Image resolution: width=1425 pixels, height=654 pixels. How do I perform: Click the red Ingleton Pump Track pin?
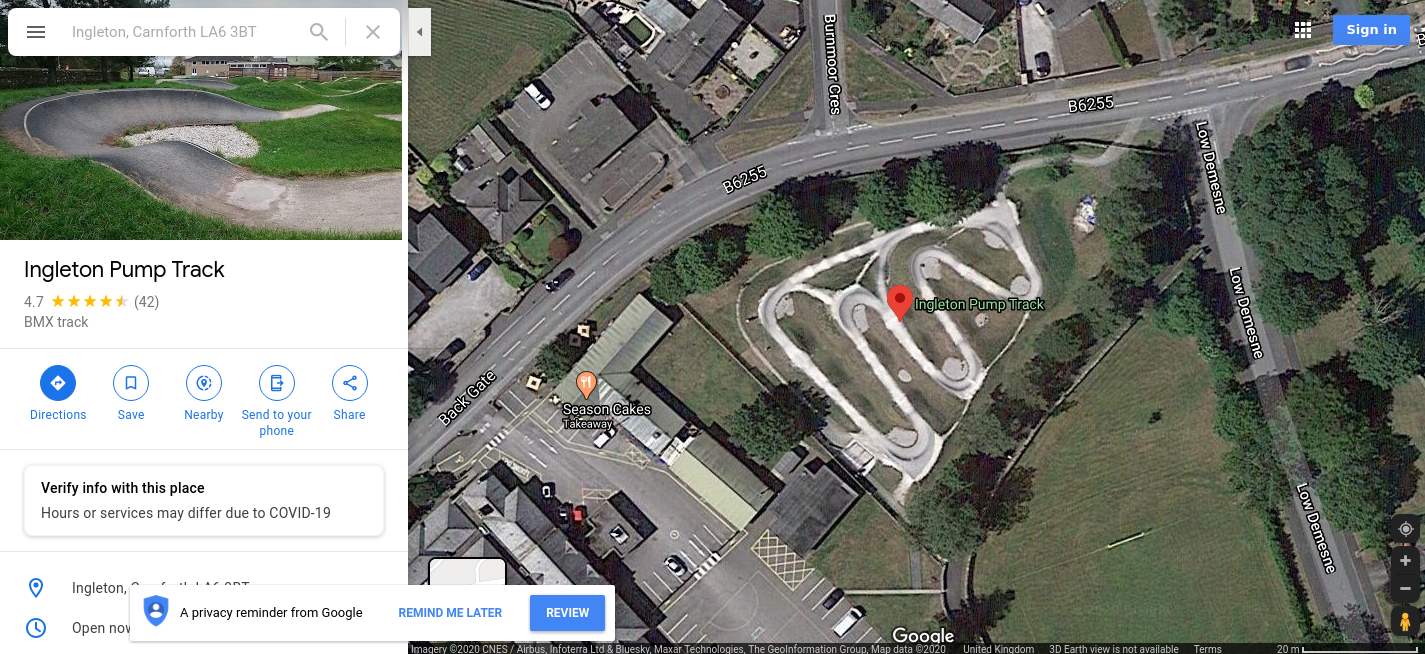coord(899,302)
